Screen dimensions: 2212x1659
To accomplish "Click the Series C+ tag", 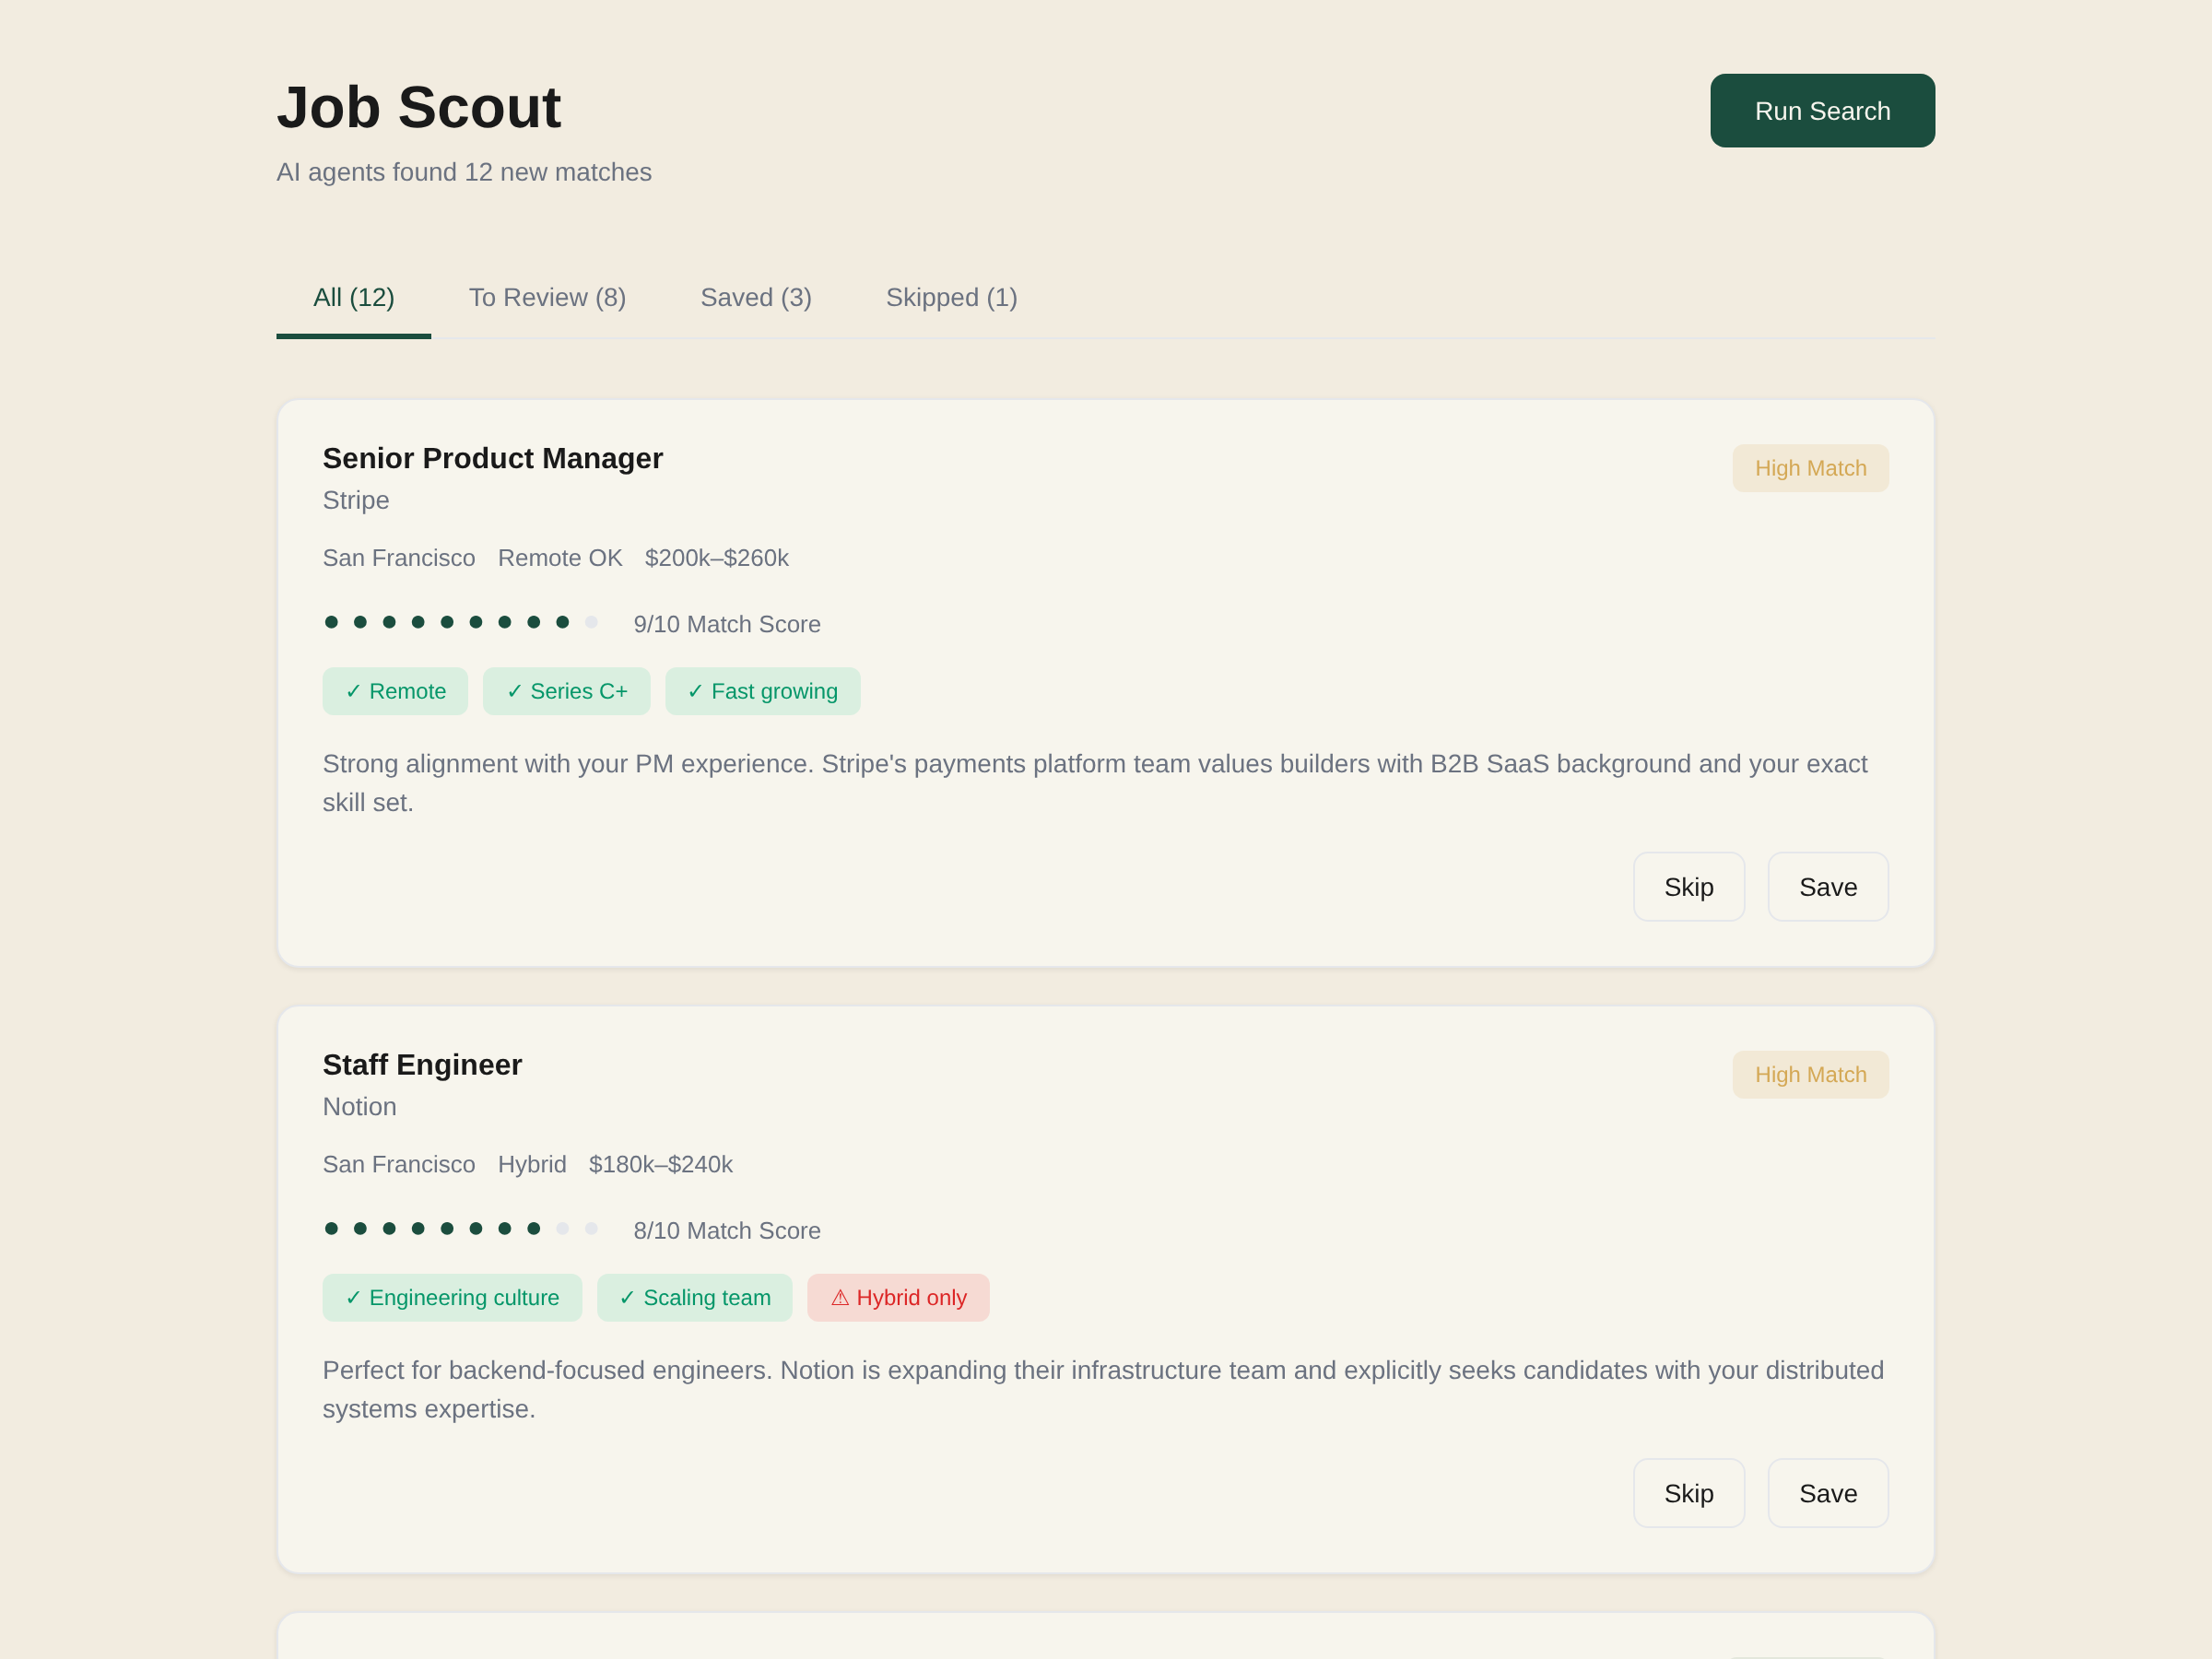I will pos(566,691).
